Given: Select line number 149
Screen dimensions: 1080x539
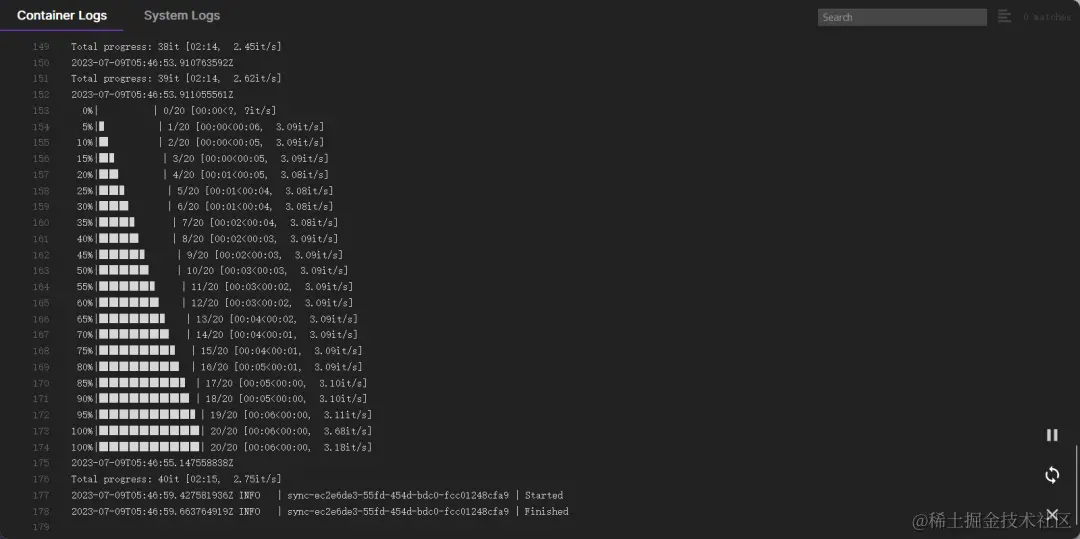Looking at the screenshot, I should pyautogui.click(x=41, y=46).
